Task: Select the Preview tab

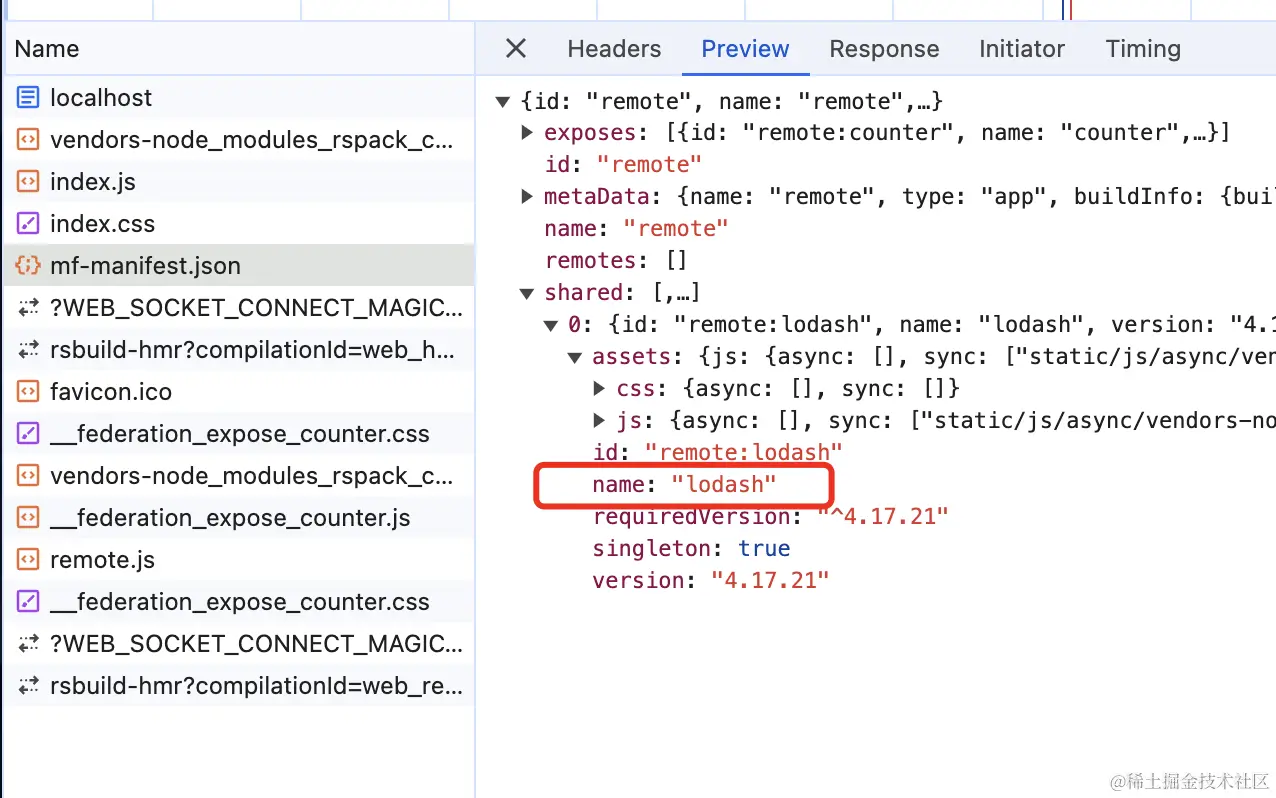Action: pyautogui.click(x=745, y=49)
